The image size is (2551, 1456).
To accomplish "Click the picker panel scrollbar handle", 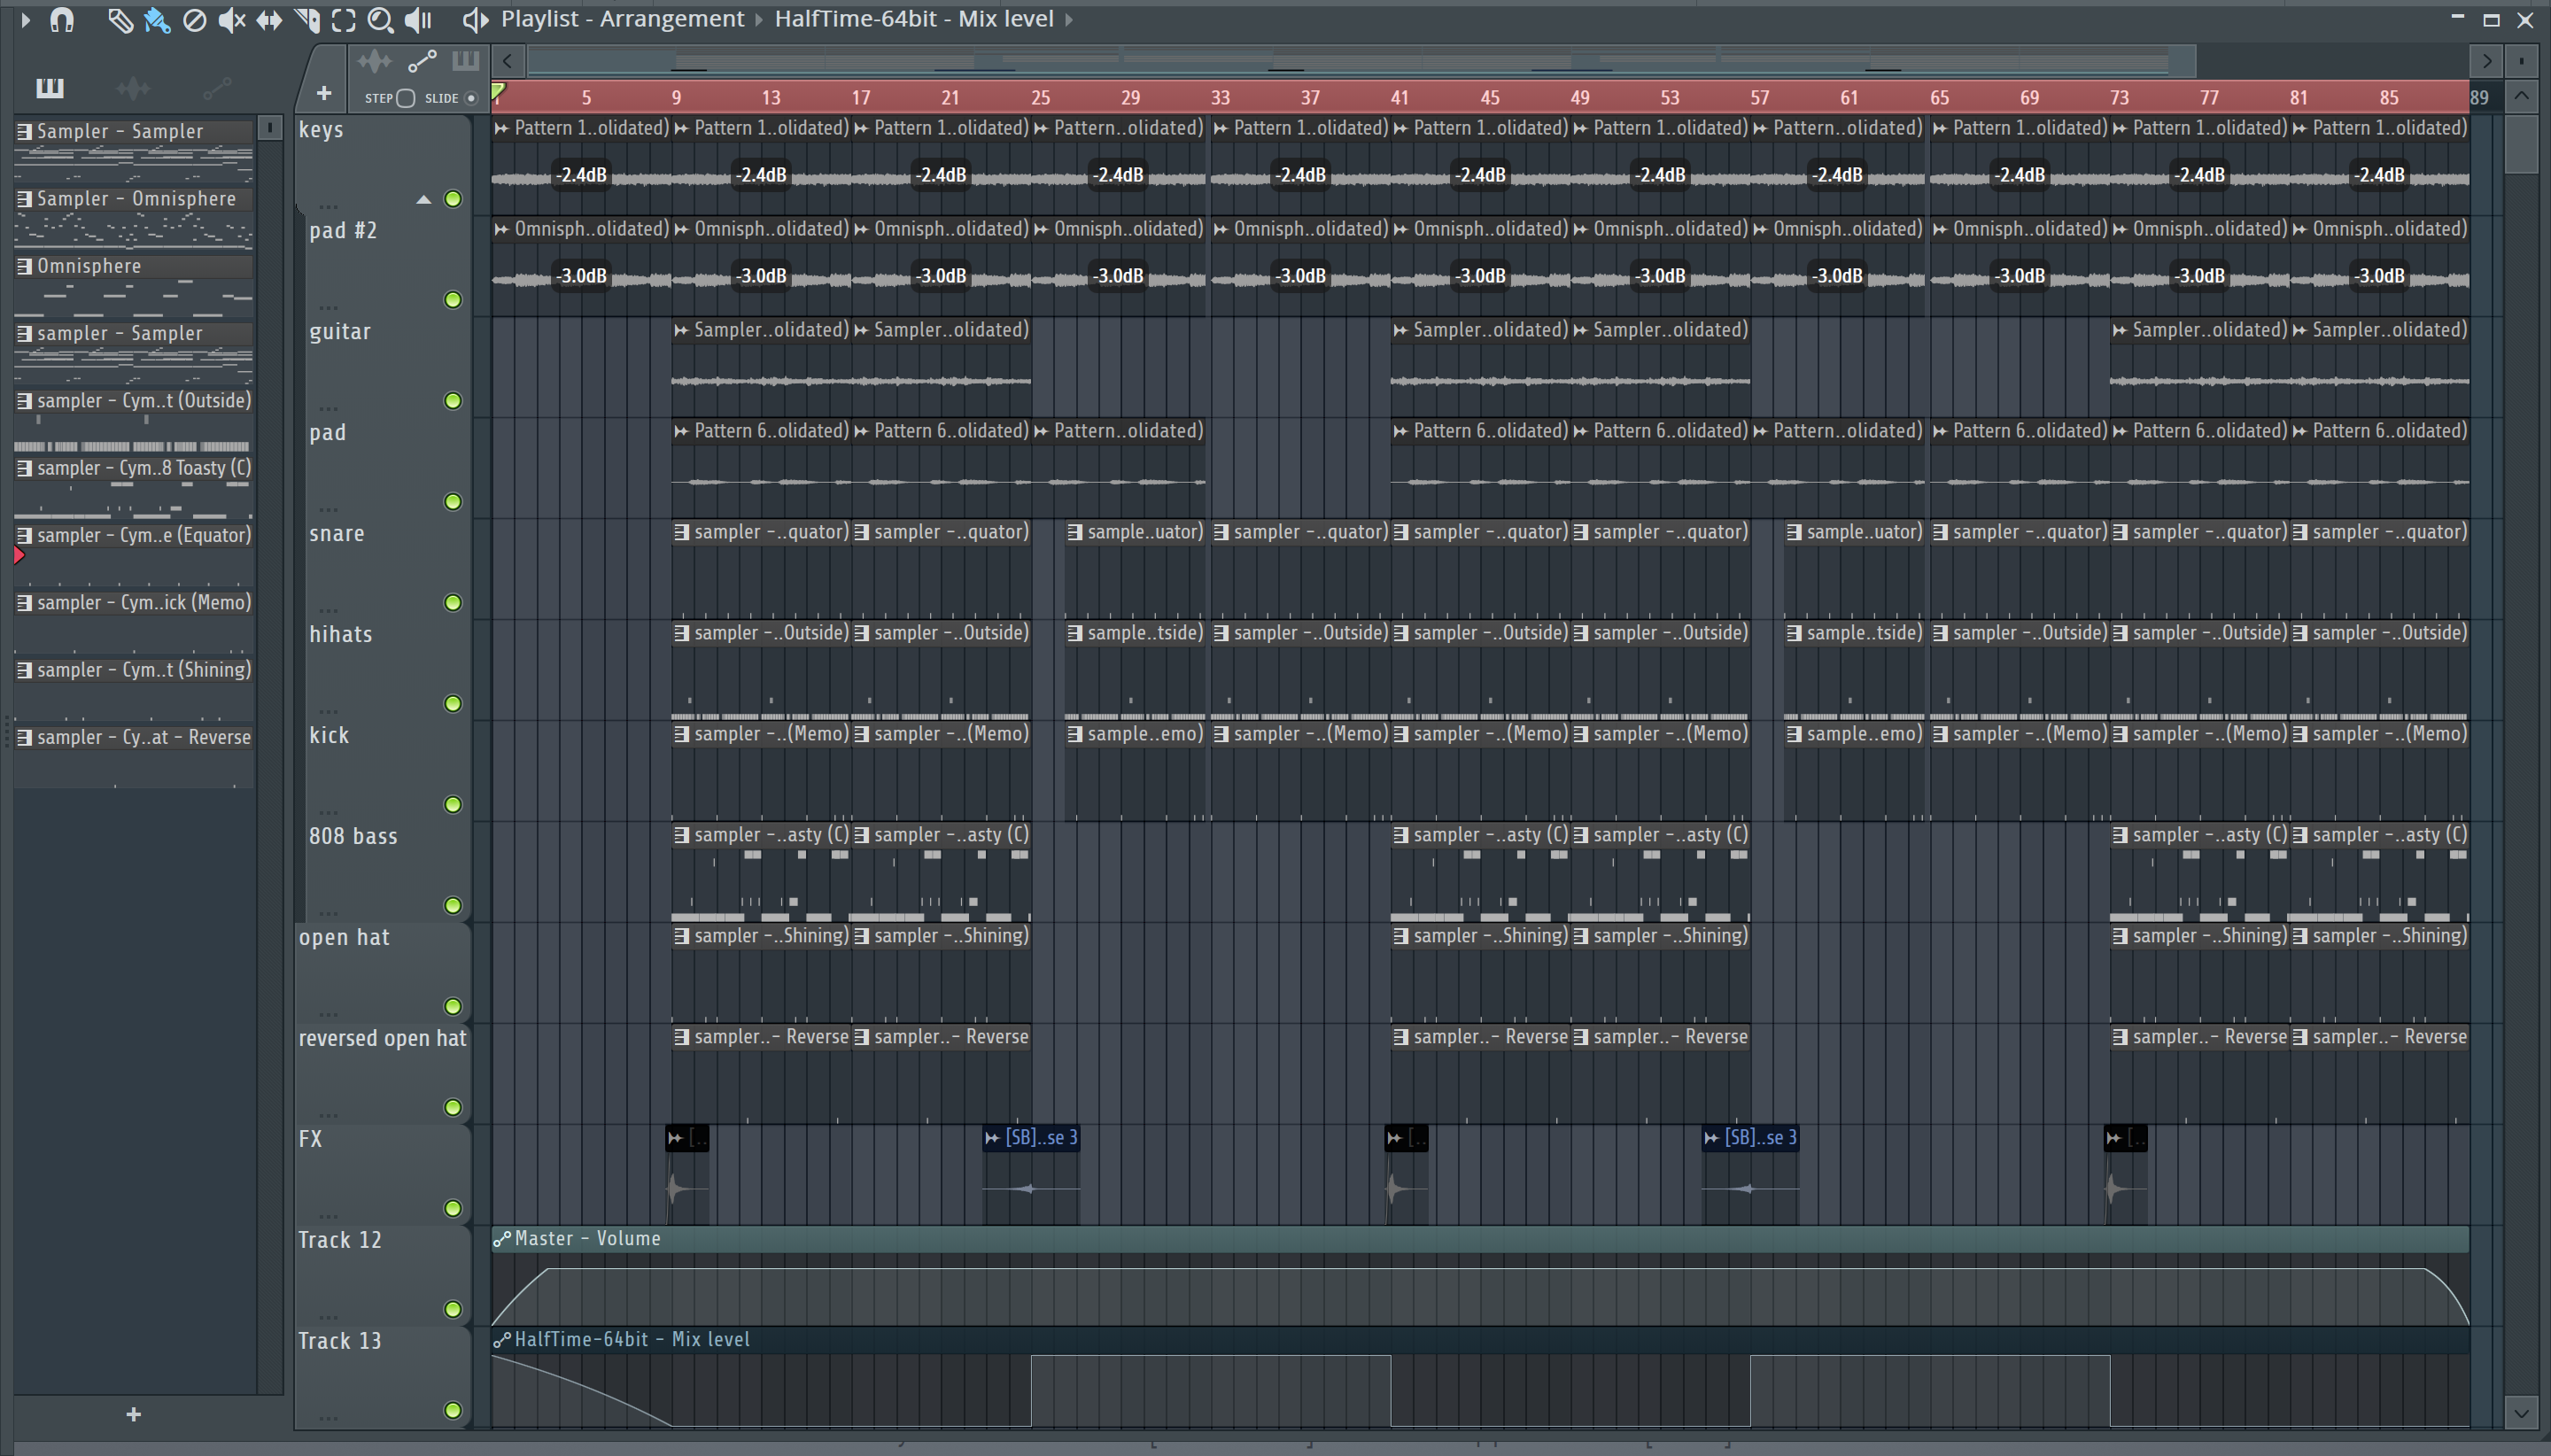I will [270, 128].
